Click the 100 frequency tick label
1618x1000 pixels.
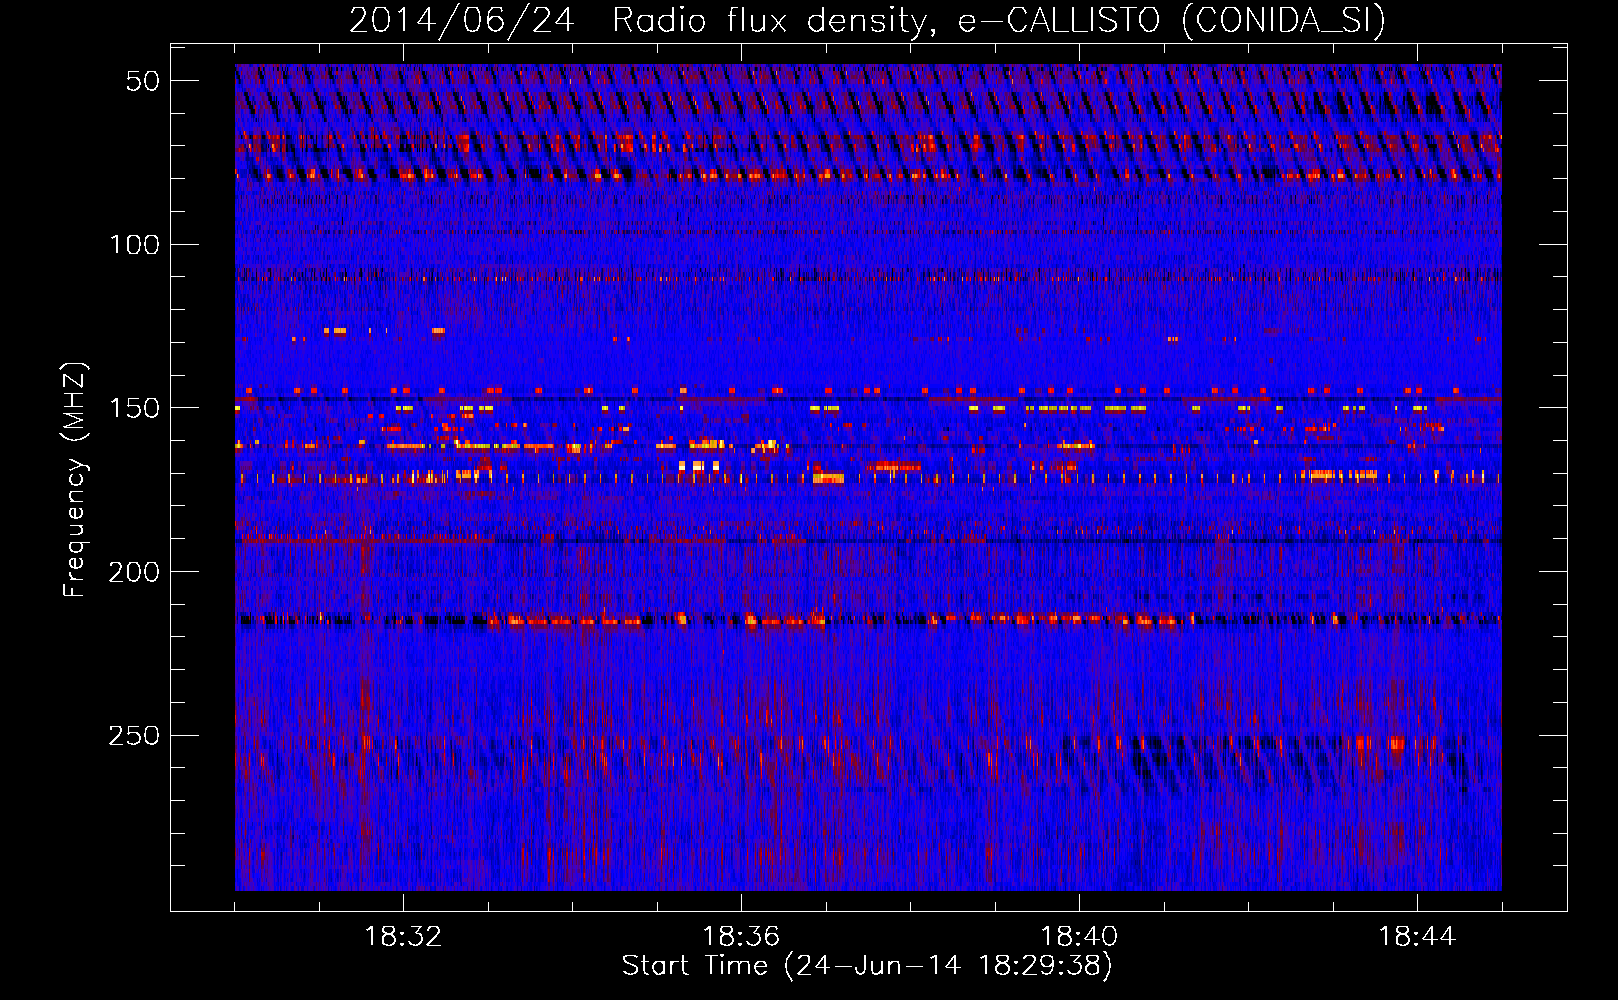pos(135,245)
